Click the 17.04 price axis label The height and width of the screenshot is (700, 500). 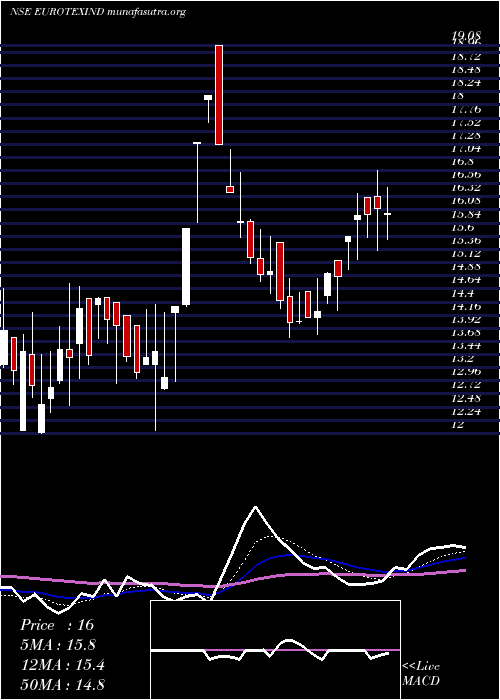466,148
